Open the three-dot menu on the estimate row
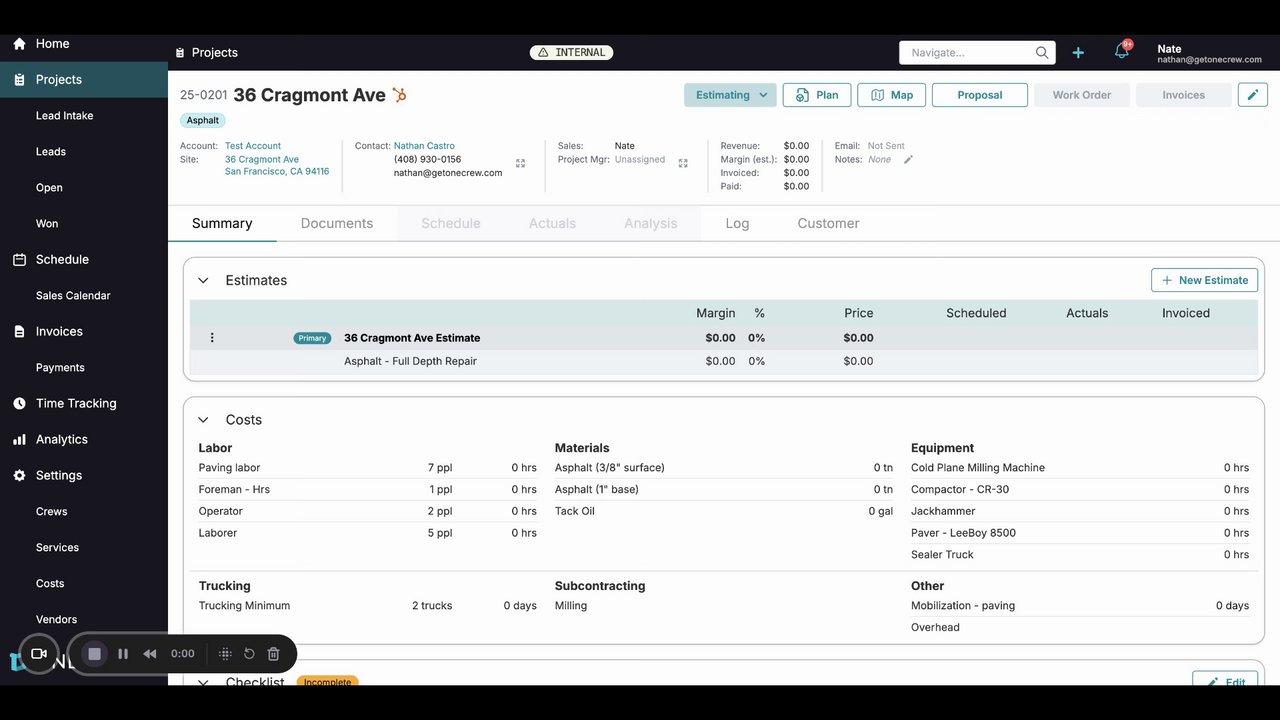1280x720 pixels. (x=212, y=338)
